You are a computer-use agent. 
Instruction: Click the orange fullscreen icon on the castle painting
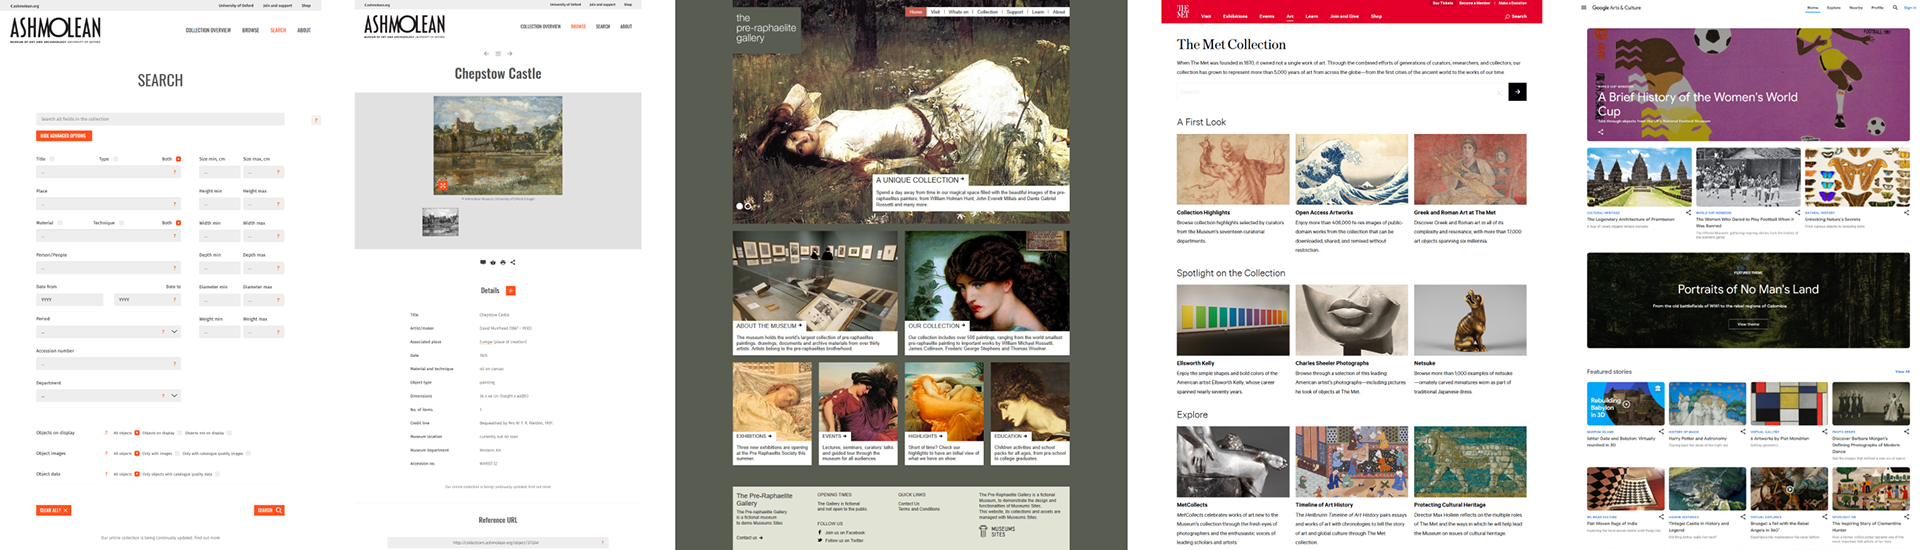(442, 186)
